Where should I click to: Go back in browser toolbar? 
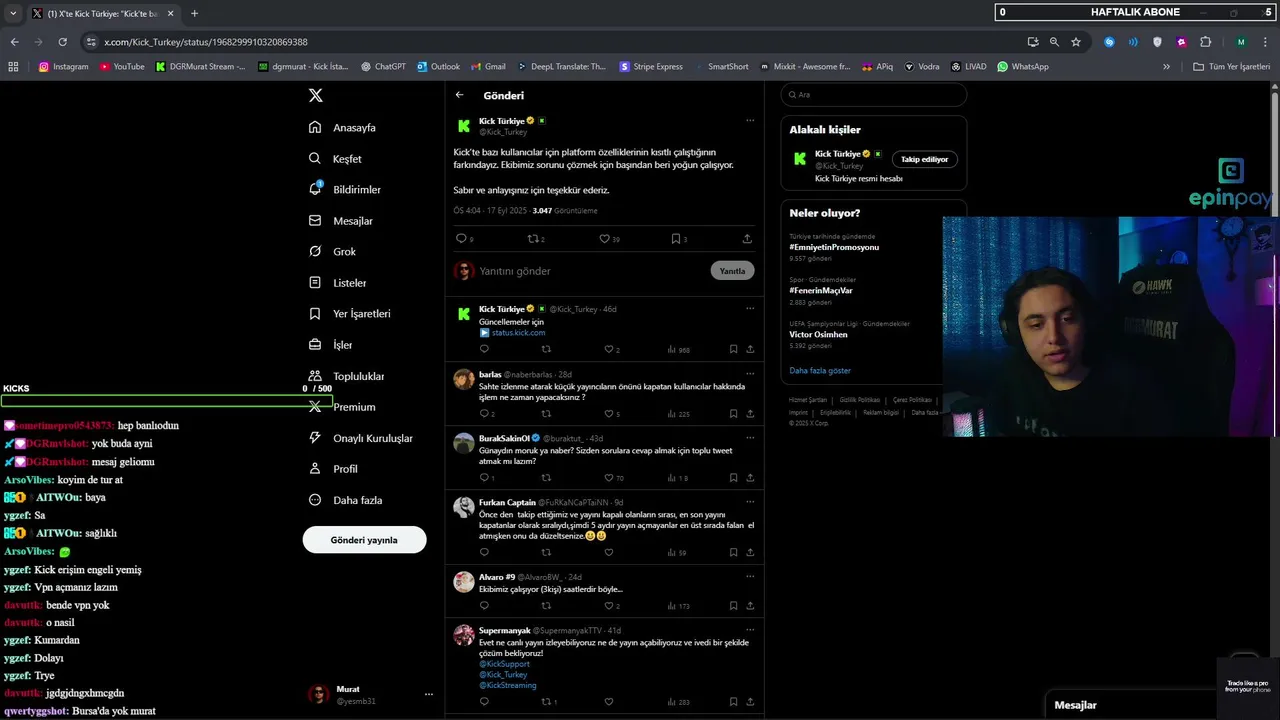pyautogui.click(x=14, y=42)
